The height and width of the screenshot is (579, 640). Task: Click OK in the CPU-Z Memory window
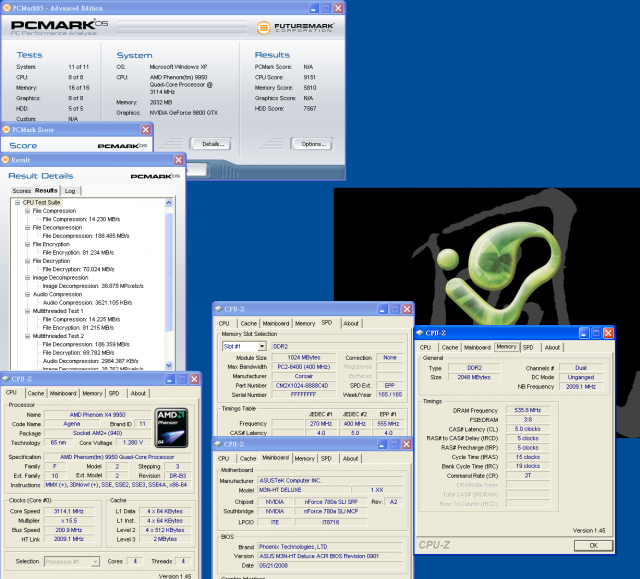593,545
